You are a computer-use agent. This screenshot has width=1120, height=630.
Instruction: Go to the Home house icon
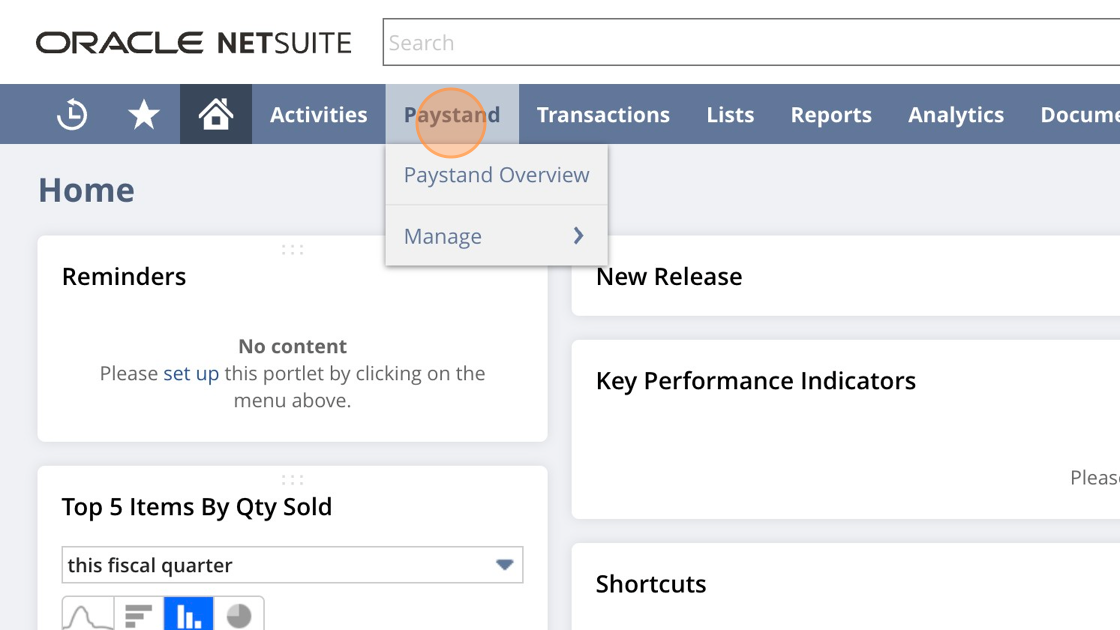(216, 114)
